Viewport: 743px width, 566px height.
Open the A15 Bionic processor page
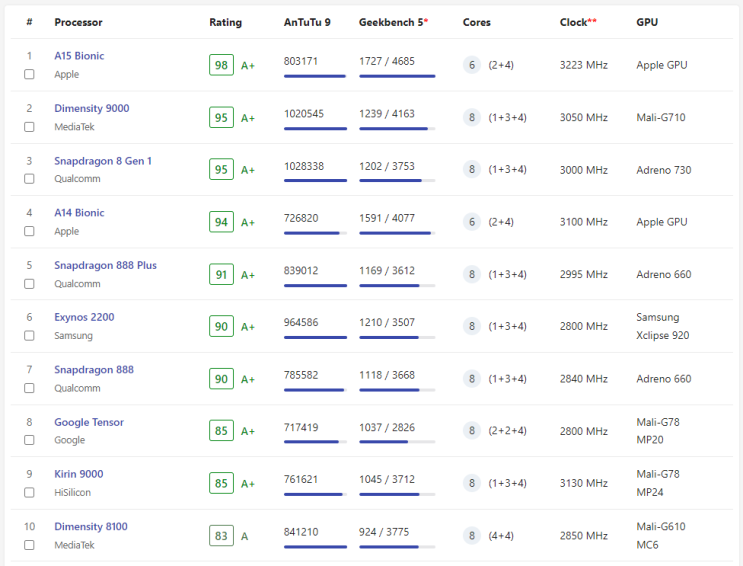tap(79, 56)
